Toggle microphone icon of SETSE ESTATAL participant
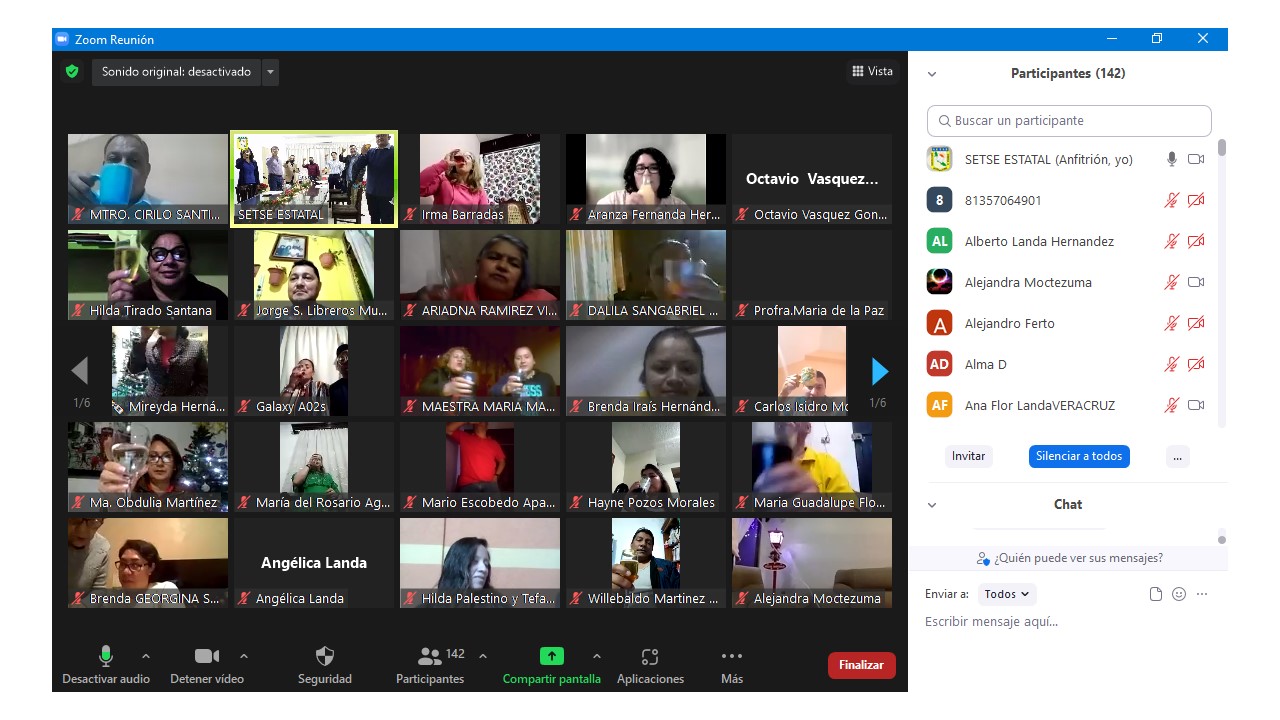Screen dimensions: 1280x720 pos(1172,159)
